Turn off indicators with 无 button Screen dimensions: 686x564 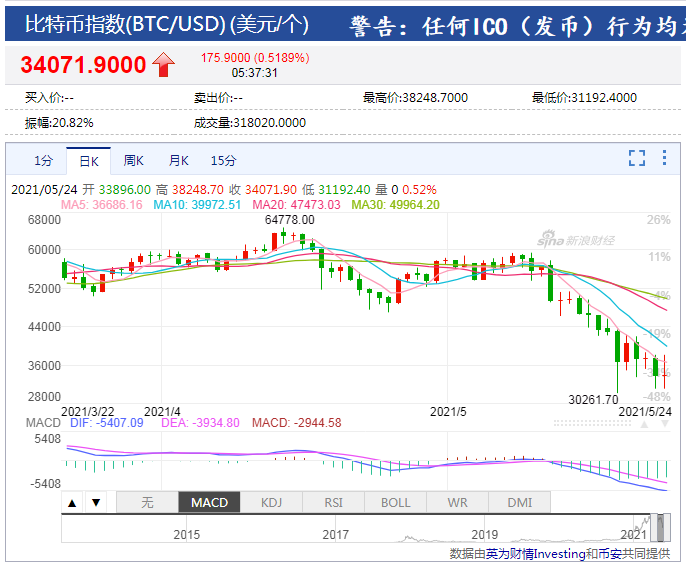(147, 502)
